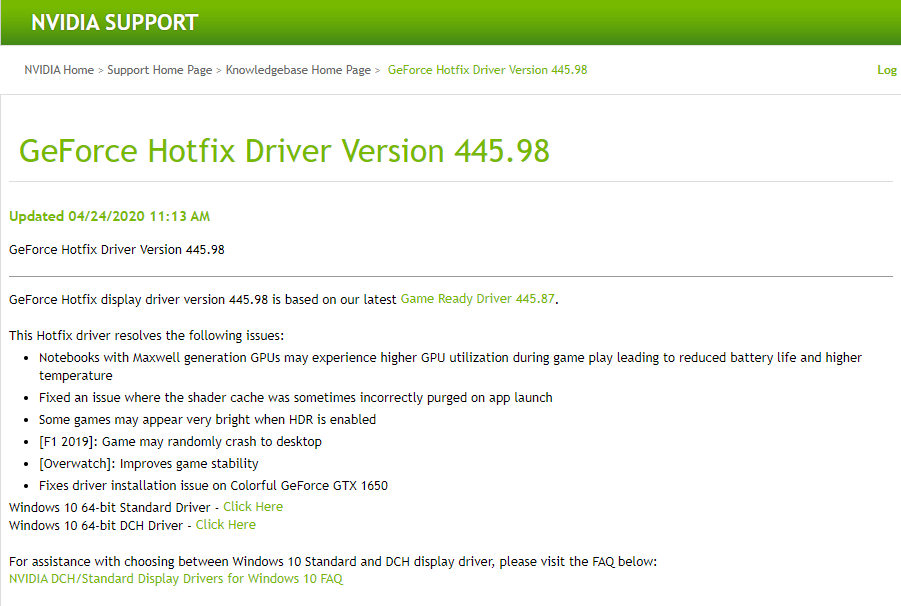Viewport: 901px width, 606px height.
Task: Click the 'Windows 10 64-bit DCH Driver' label
Action: pyautogui.click(x=96, y=526)
